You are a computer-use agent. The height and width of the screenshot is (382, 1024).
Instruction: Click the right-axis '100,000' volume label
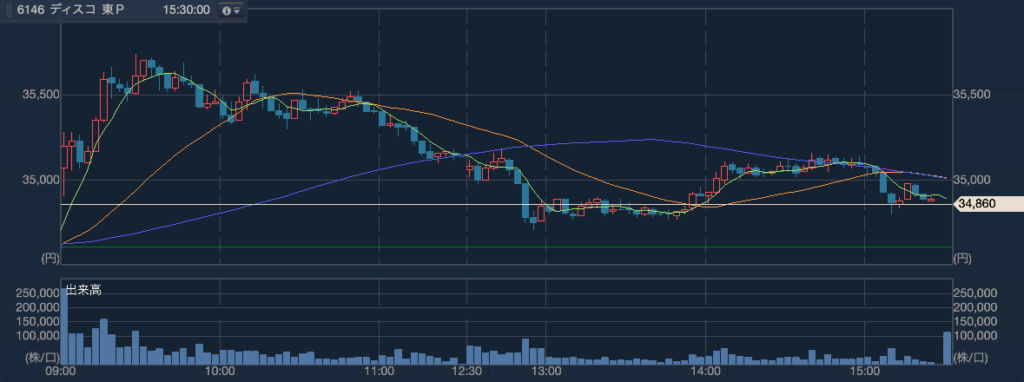[975, 336]
